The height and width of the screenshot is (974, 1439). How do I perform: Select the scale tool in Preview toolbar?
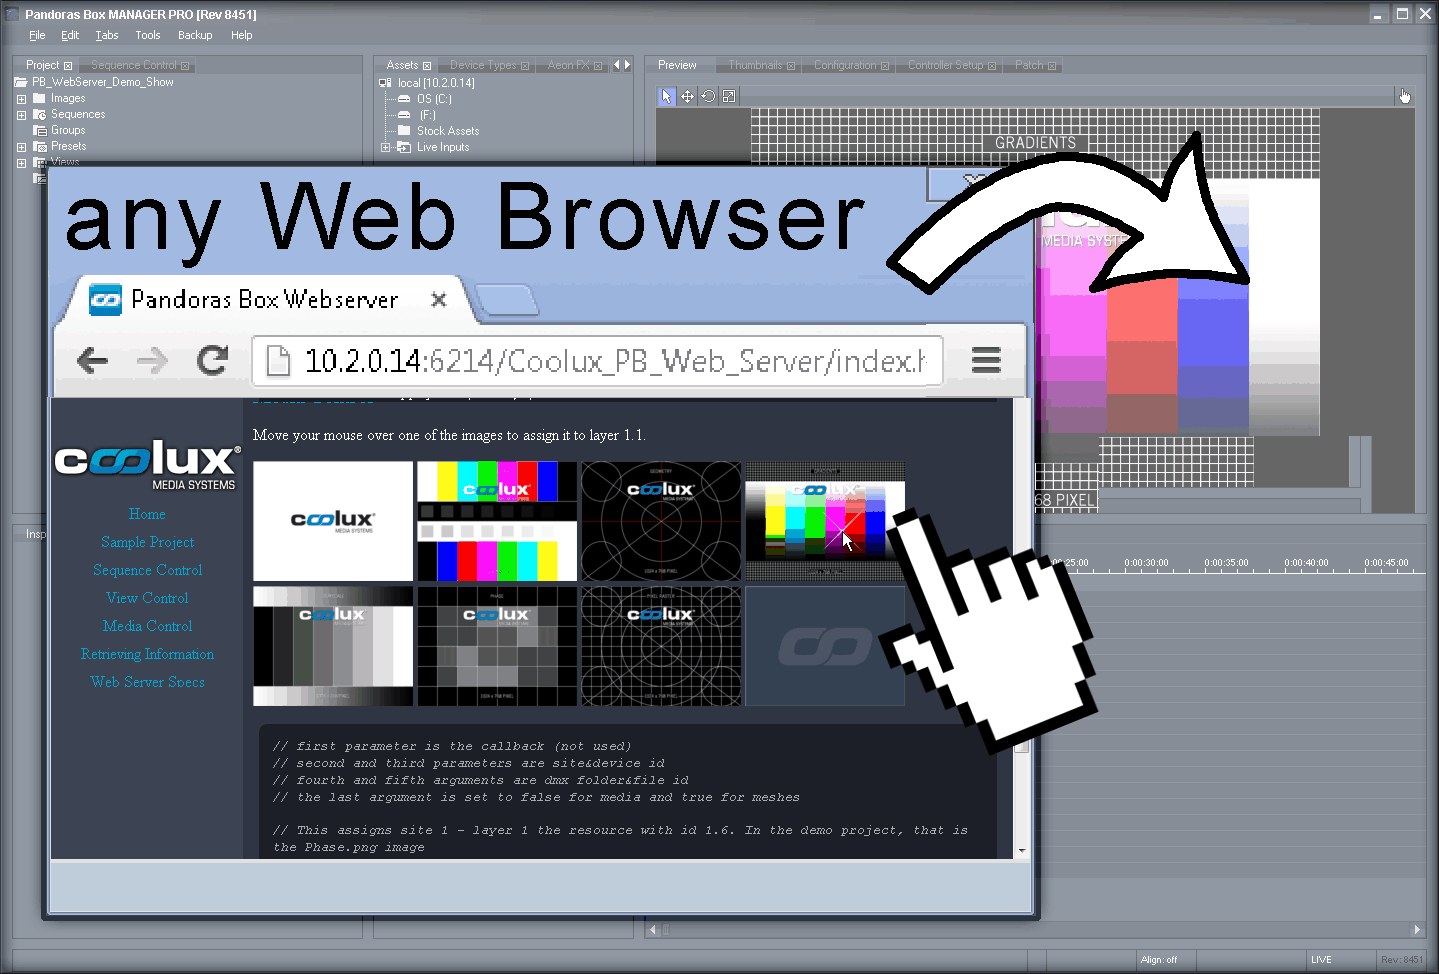[x=729, y=96]
